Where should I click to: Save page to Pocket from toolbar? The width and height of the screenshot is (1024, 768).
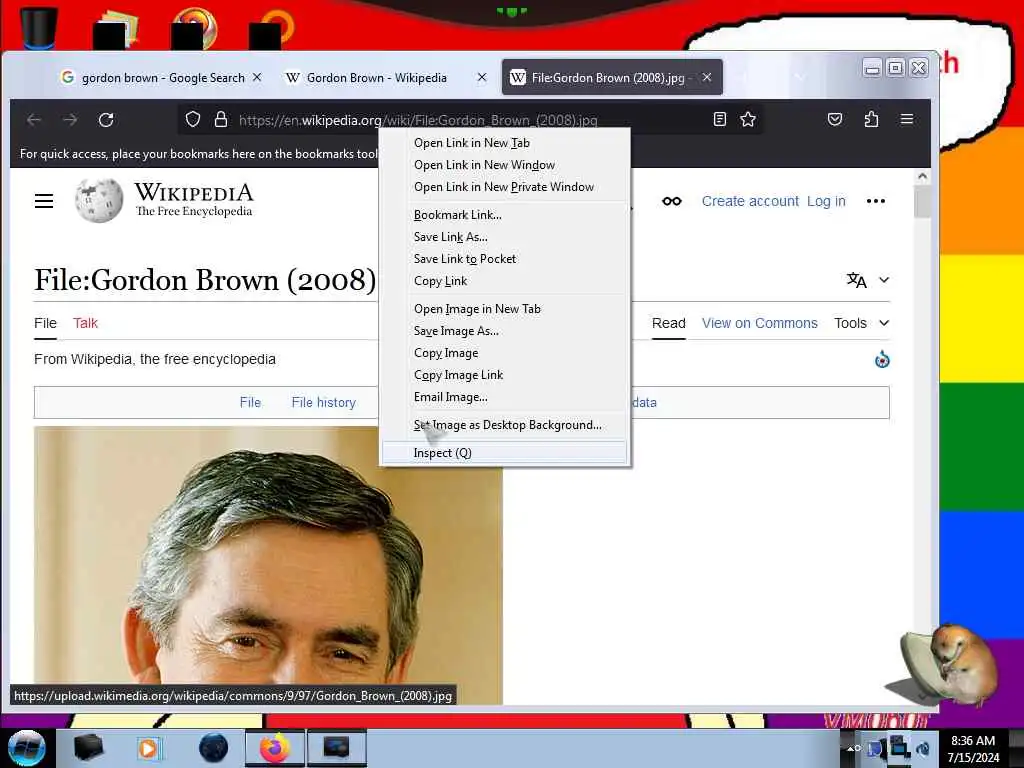(835, 119)
